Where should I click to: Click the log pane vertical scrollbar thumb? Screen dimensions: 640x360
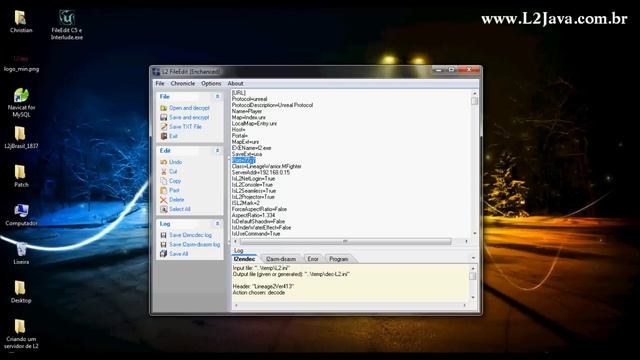tap(473, 276)
